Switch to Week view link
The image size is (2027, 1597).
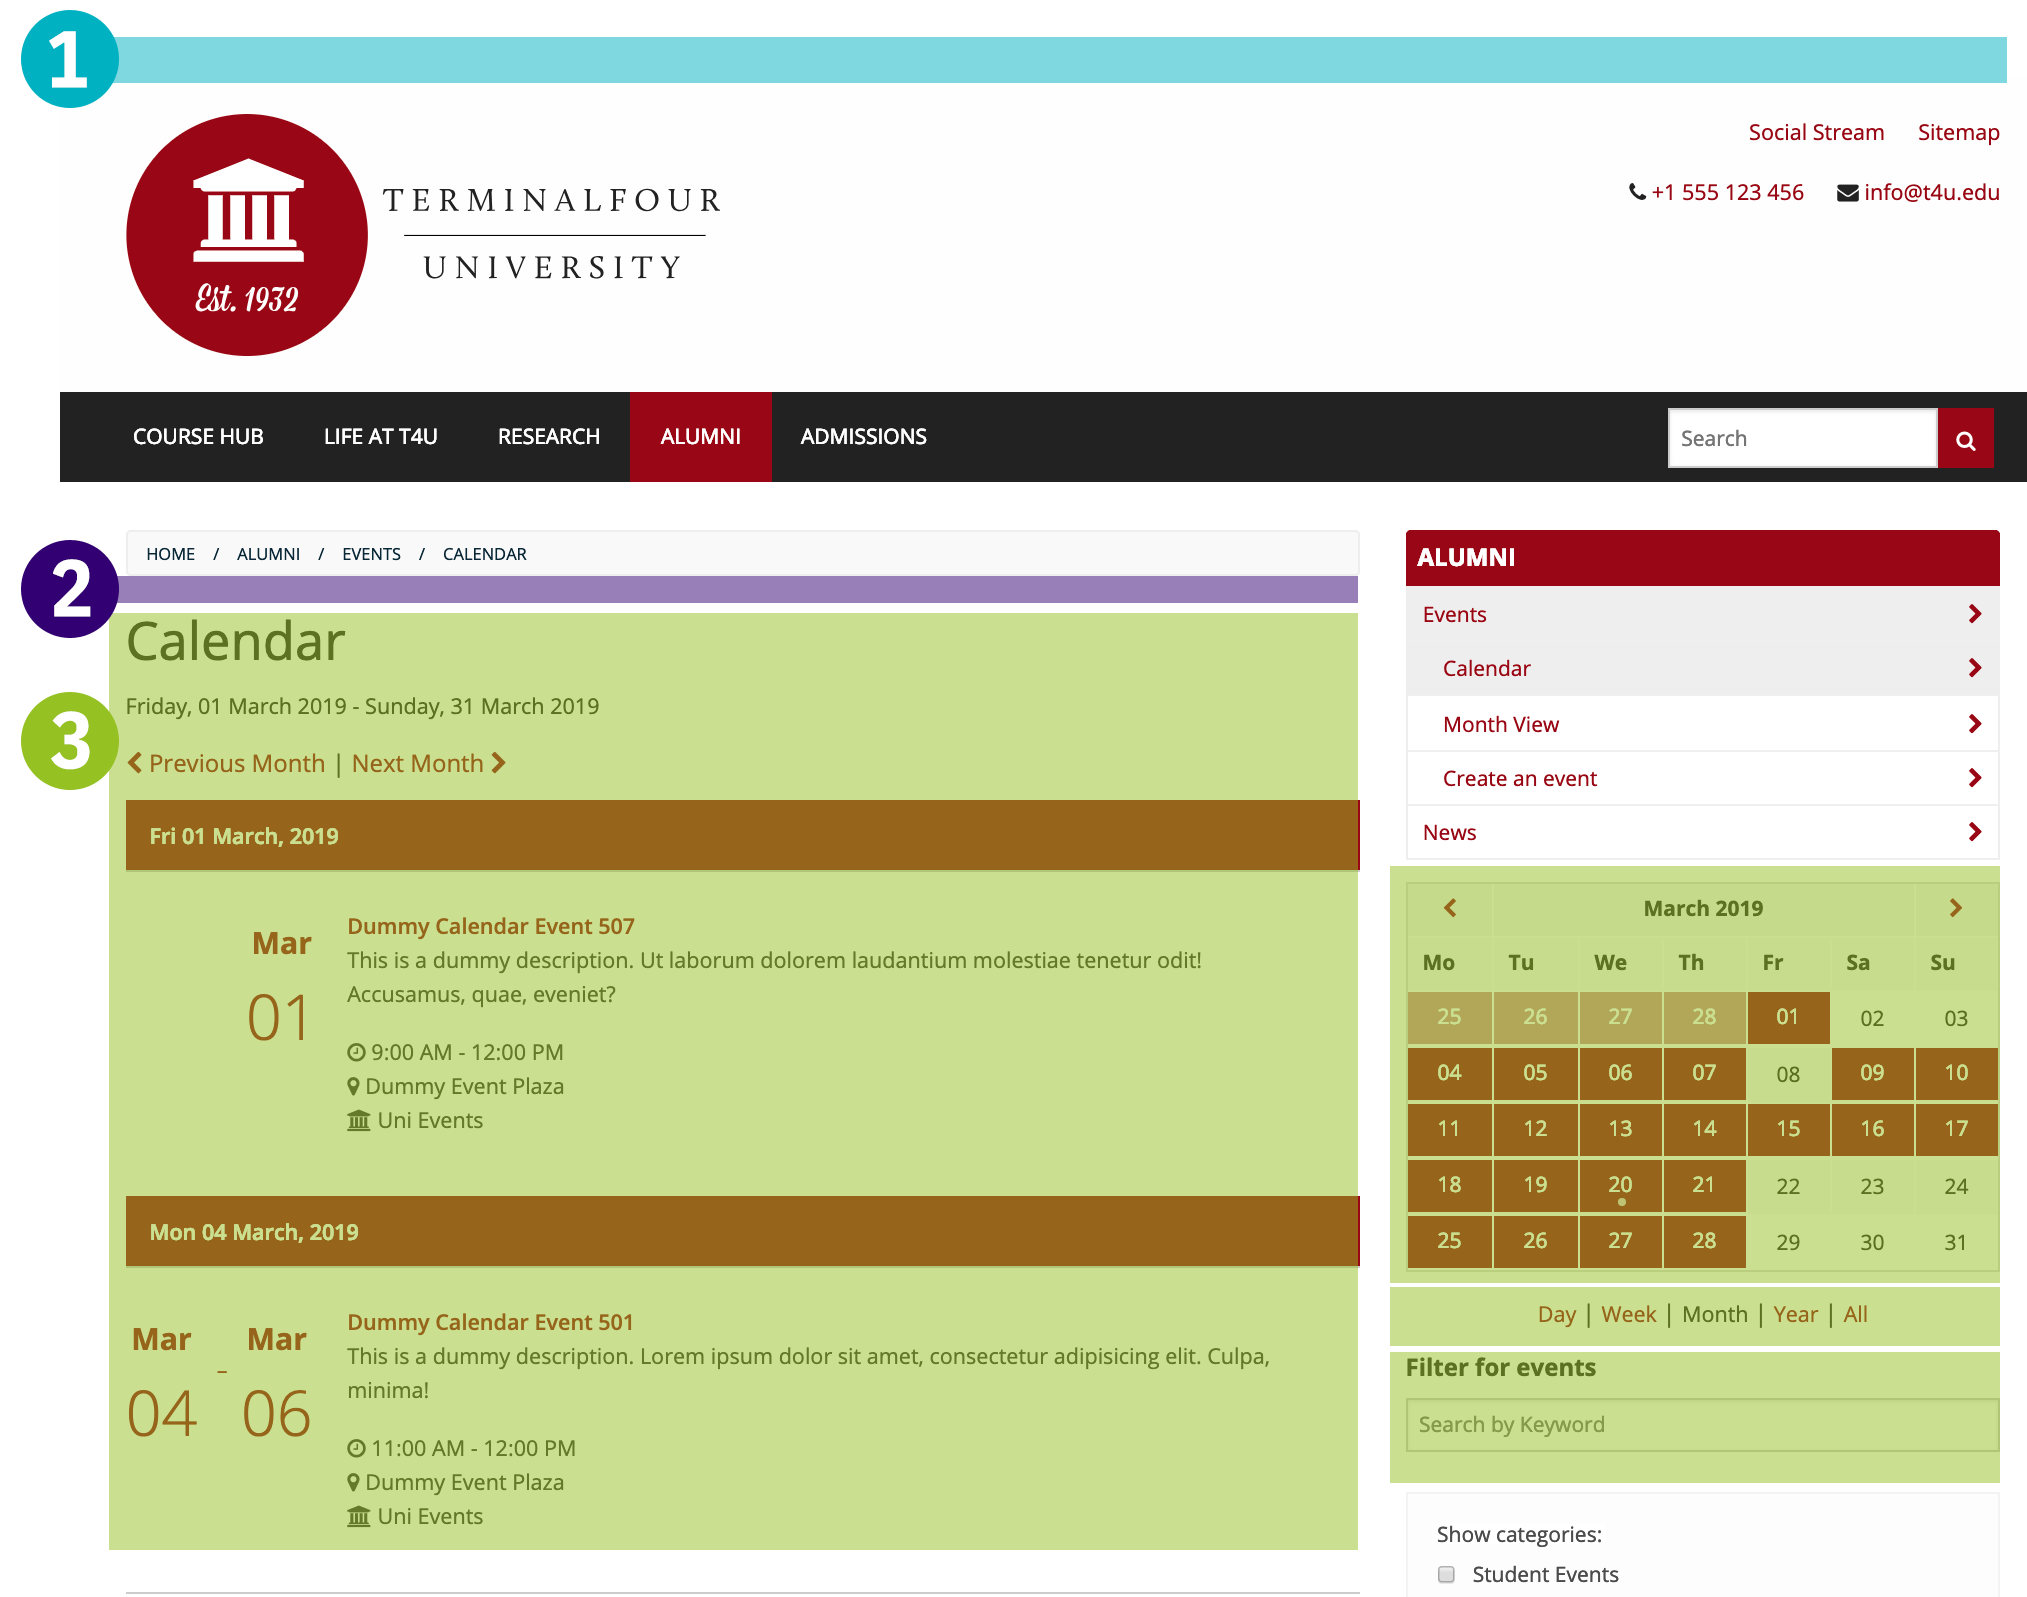[x=1628, y=1314]
